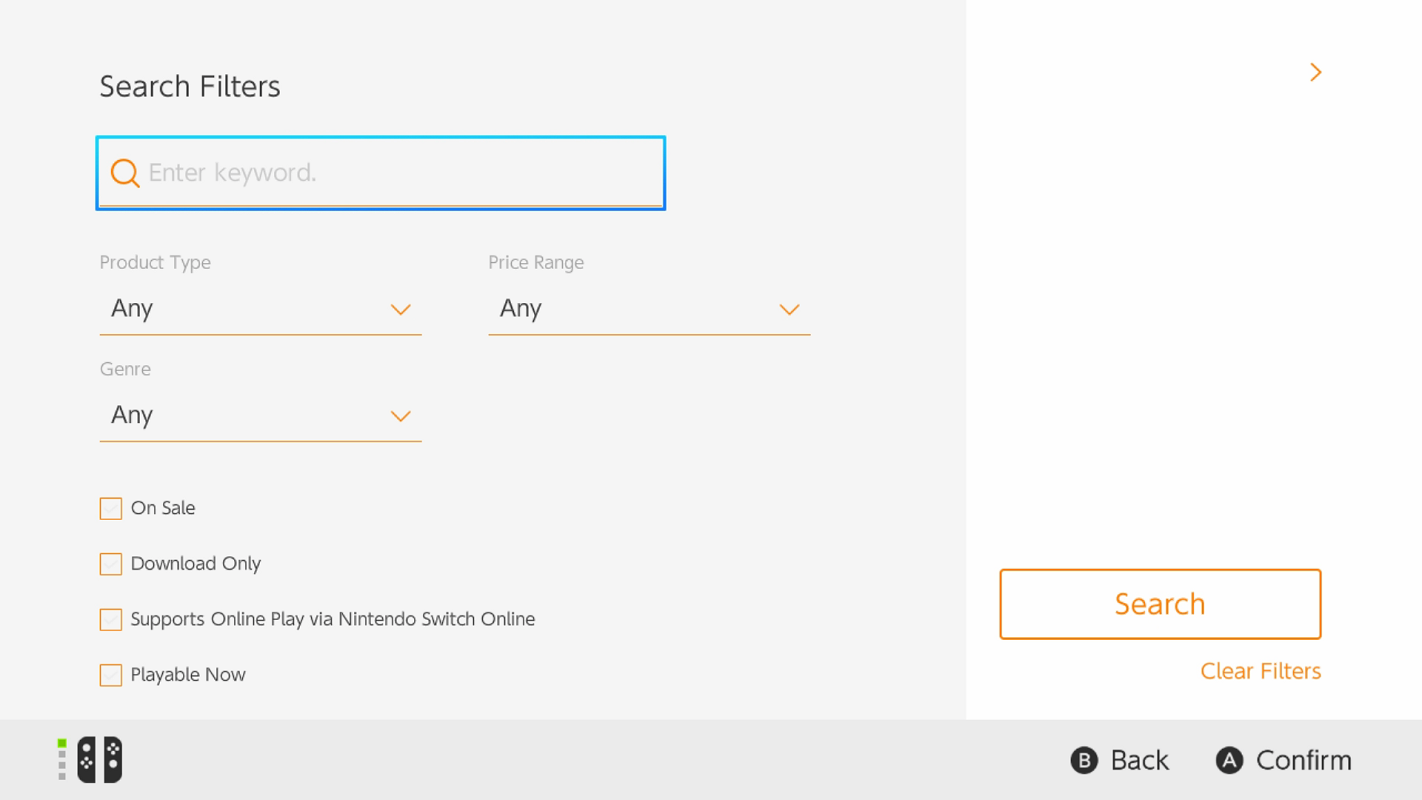Click the magnifying glass in keyword field

(125, 173)
